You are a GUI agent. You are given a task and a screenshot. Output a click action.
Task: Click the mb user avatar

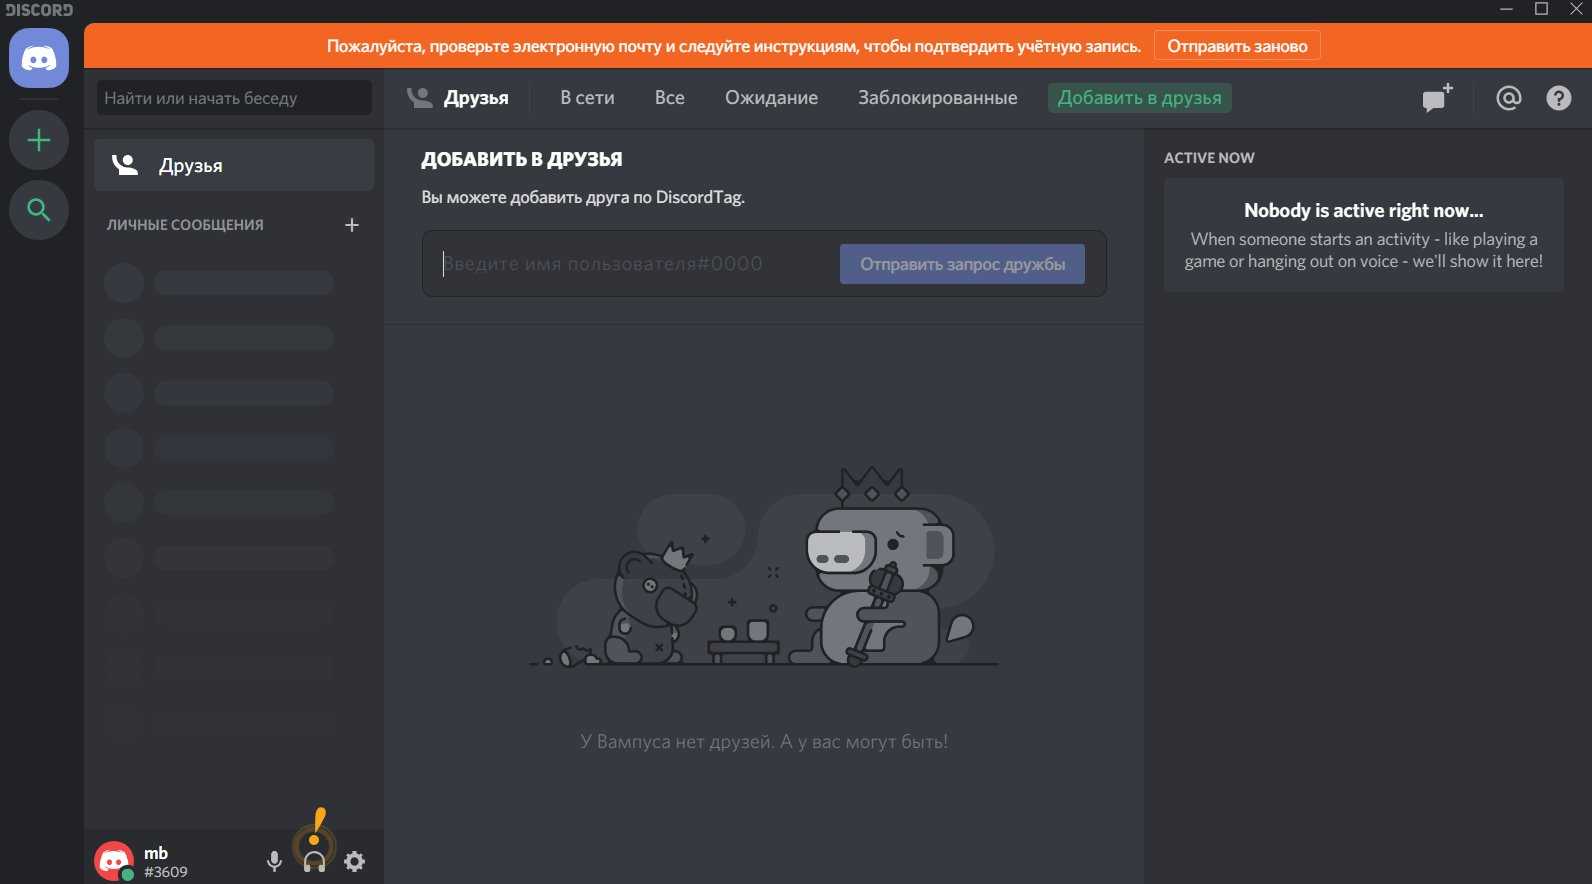(114, 861)
